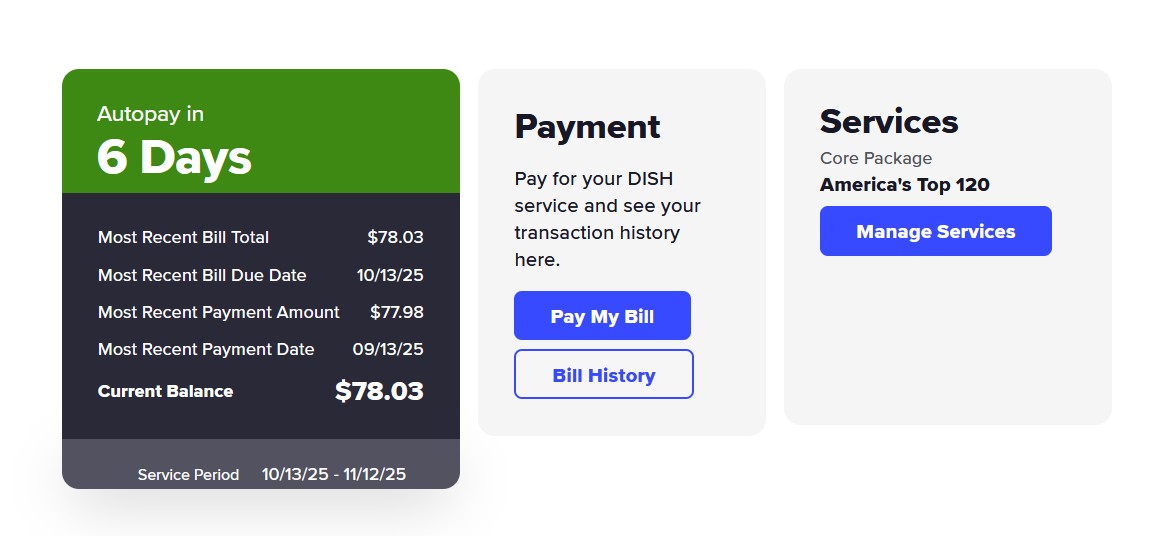Select the Payment heading
Viewport: 1160px width, 536px height.
coord(587,127)
